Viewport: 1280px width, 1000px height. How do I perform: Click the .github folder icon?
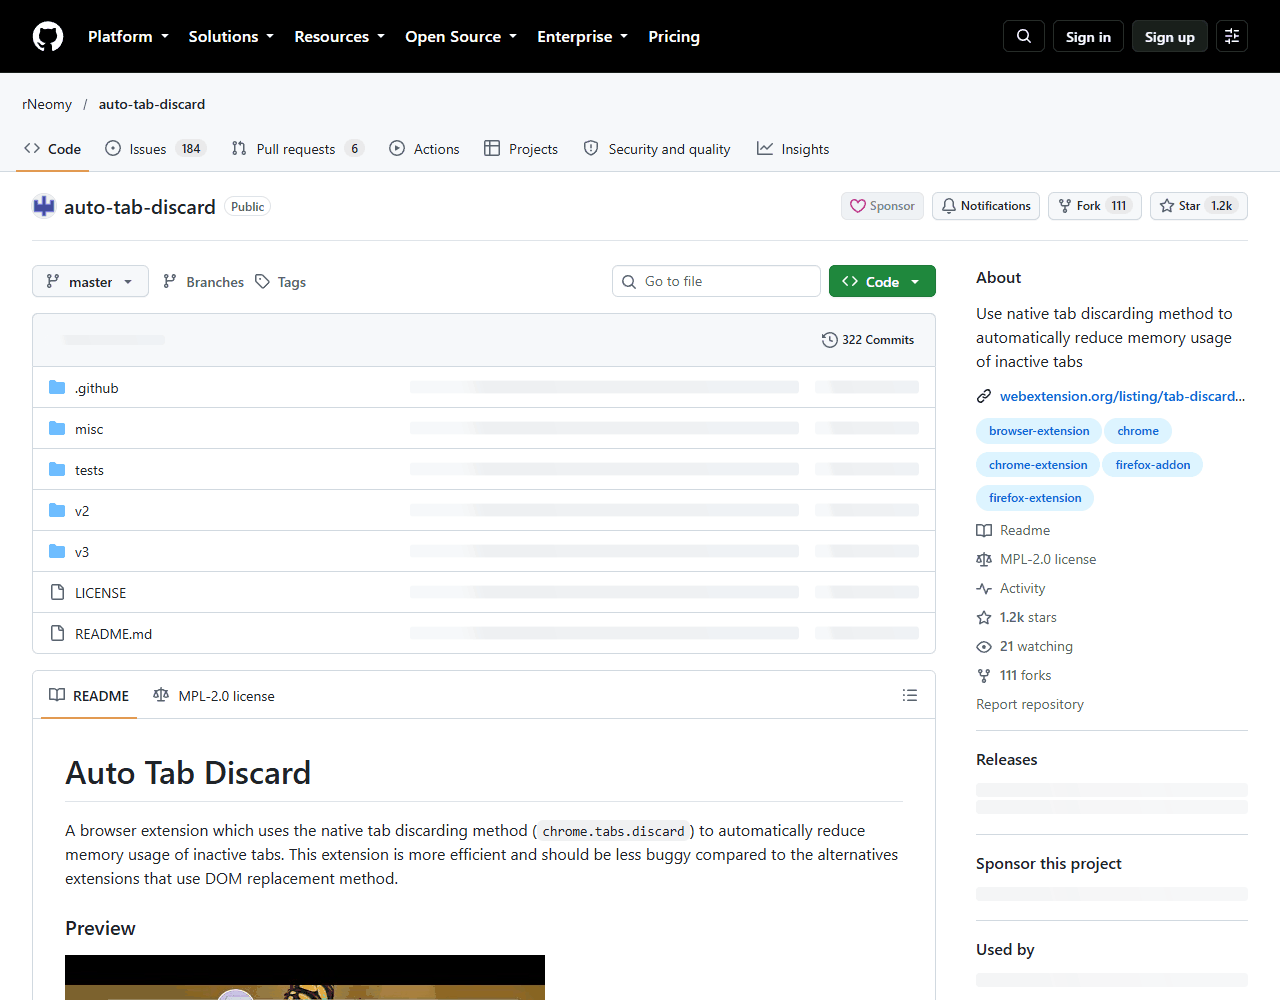coord(57,387)
